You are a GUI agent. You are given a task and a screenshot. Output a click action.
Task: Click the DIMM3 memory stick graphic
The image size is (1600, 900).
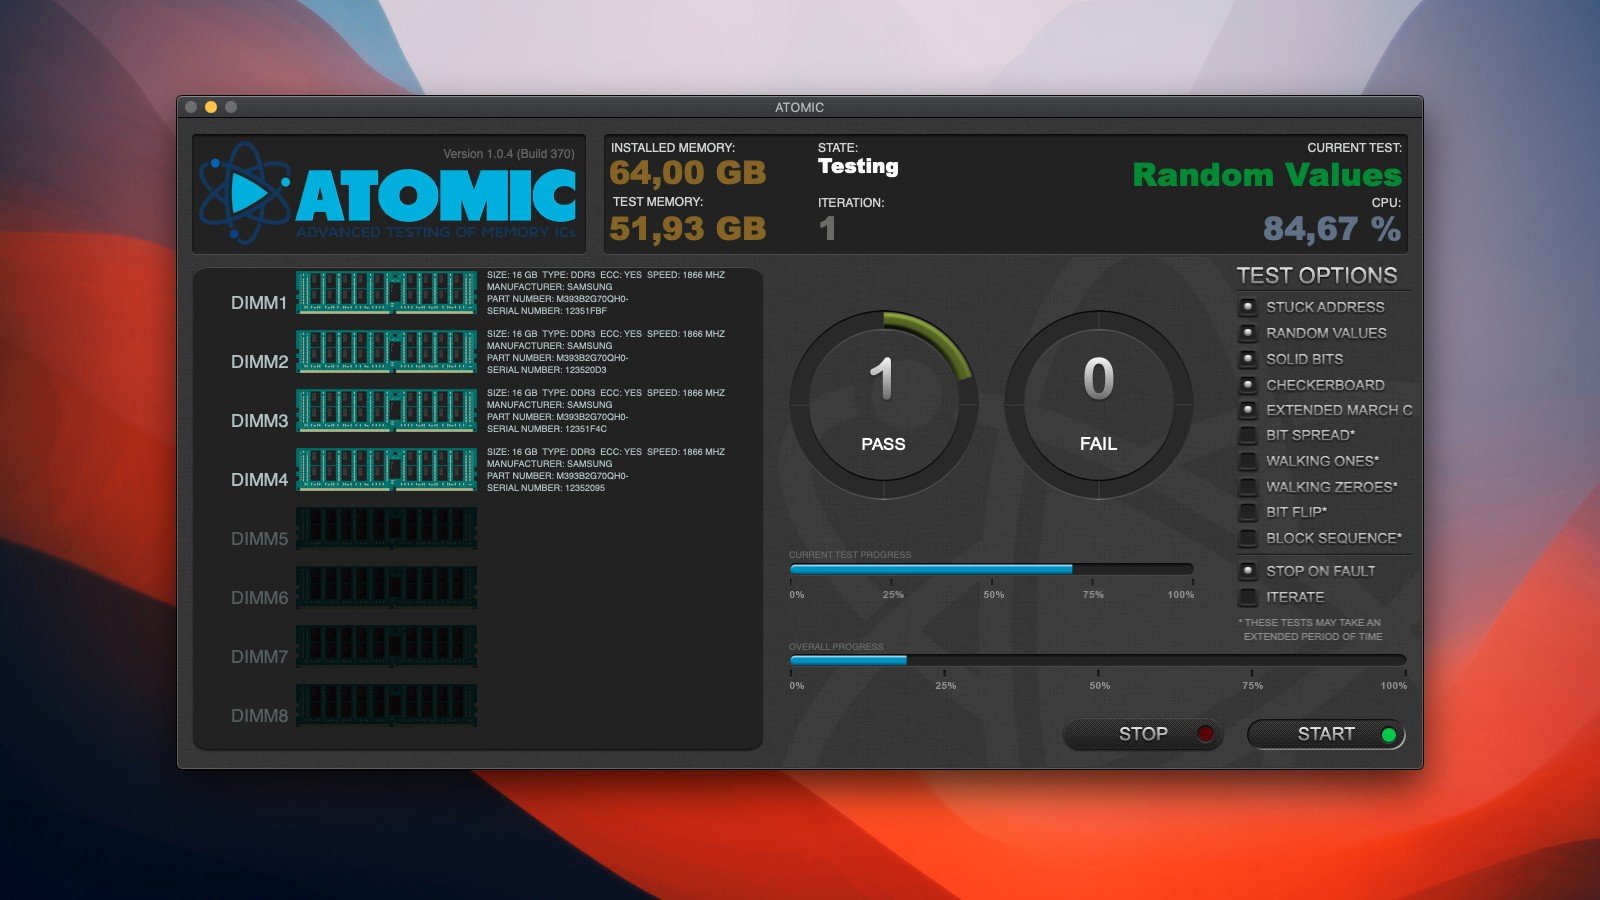(386, 410)
